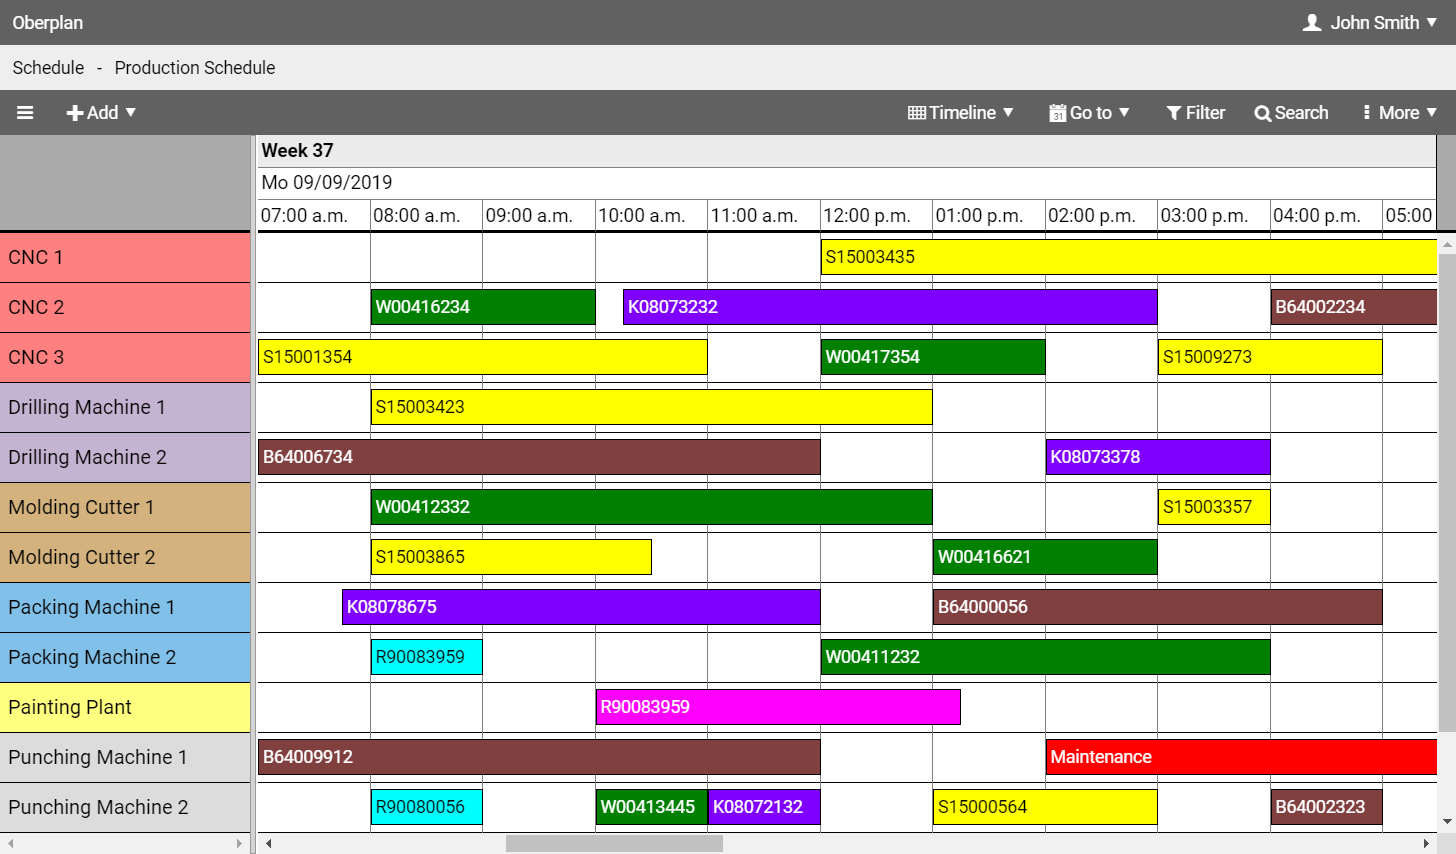Click Production Schedule breadcrumb
The width and height of the screenshot is (1456, 854).
[x=195, y=68]
